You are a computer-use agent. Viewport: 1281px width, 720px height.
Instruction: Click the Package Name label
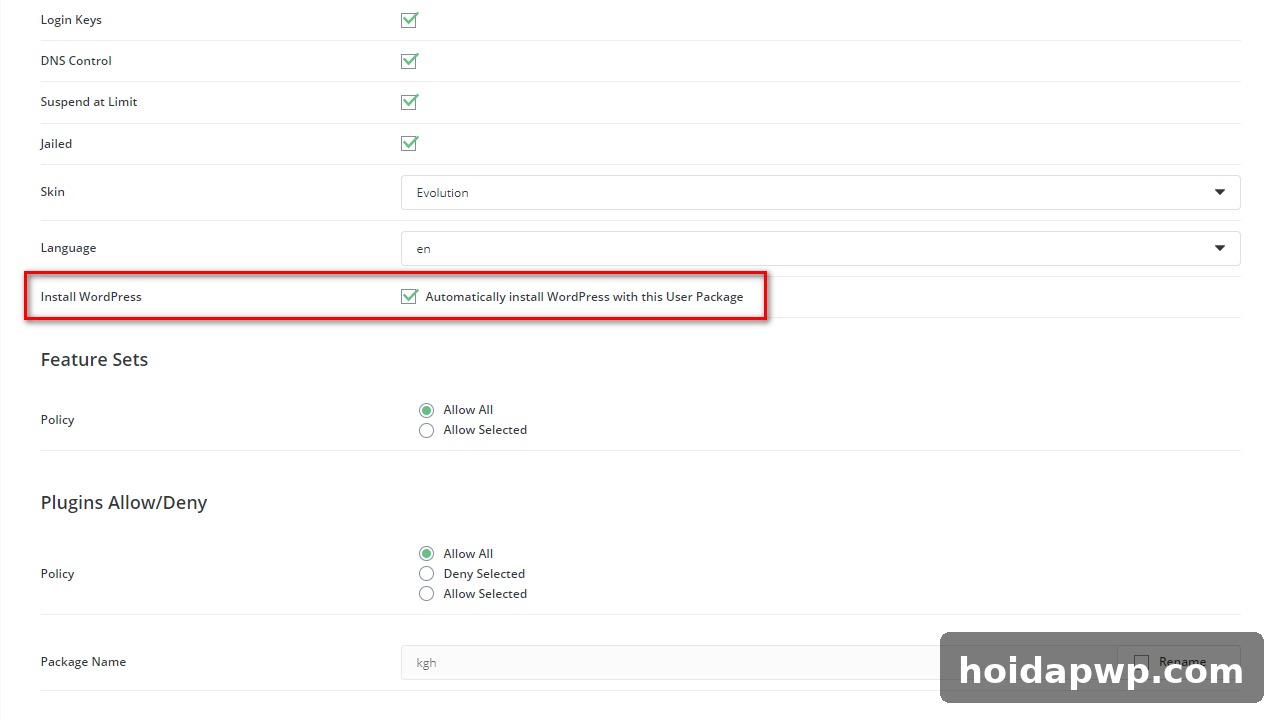click(83, 662)
